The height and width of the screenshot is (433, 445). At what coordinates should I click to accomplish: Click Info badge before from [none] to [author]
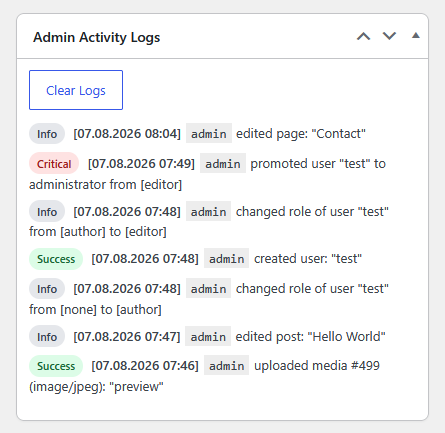47,289
